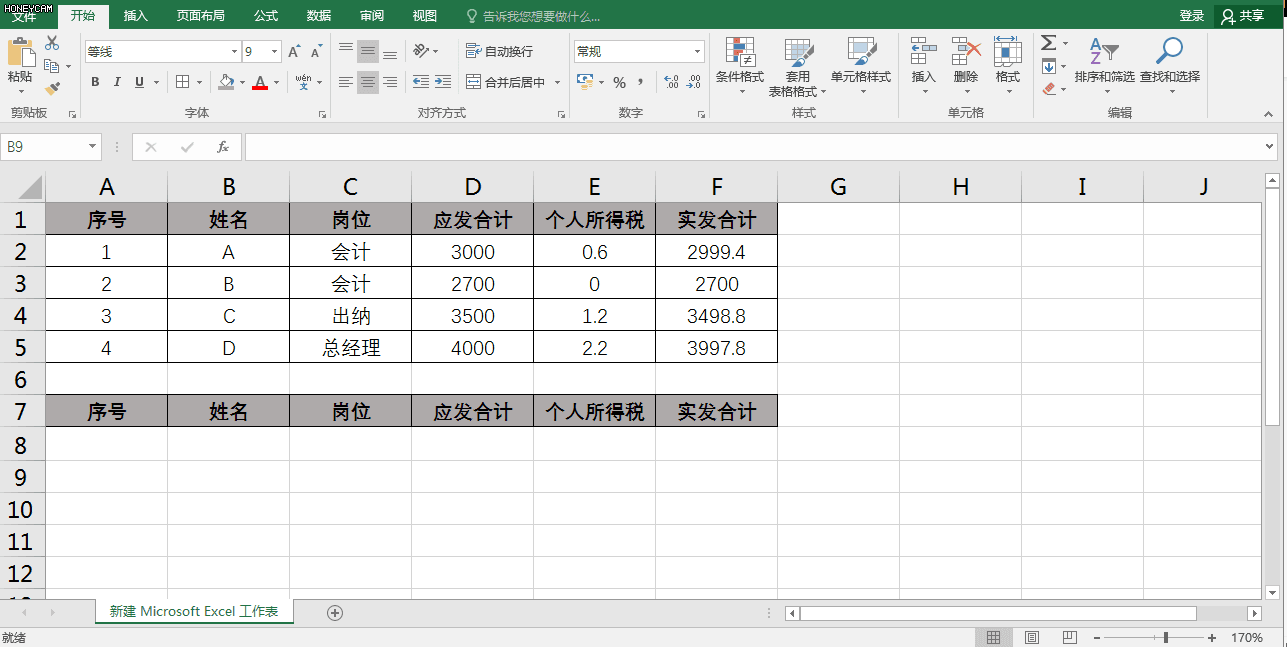Click the AutoSum sigma icon
The width and height of the screenshot is (1287, 647).
[1048, 43]
